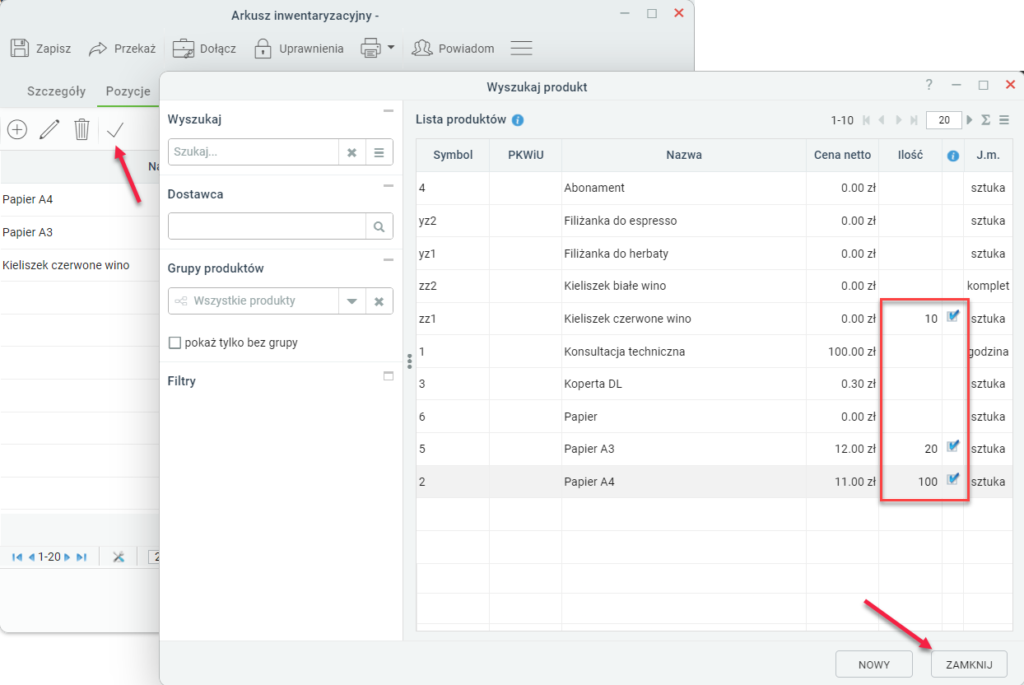
Task: Click Lista produktów info icon
Action: pyautogui.click(x=518, y=120)
